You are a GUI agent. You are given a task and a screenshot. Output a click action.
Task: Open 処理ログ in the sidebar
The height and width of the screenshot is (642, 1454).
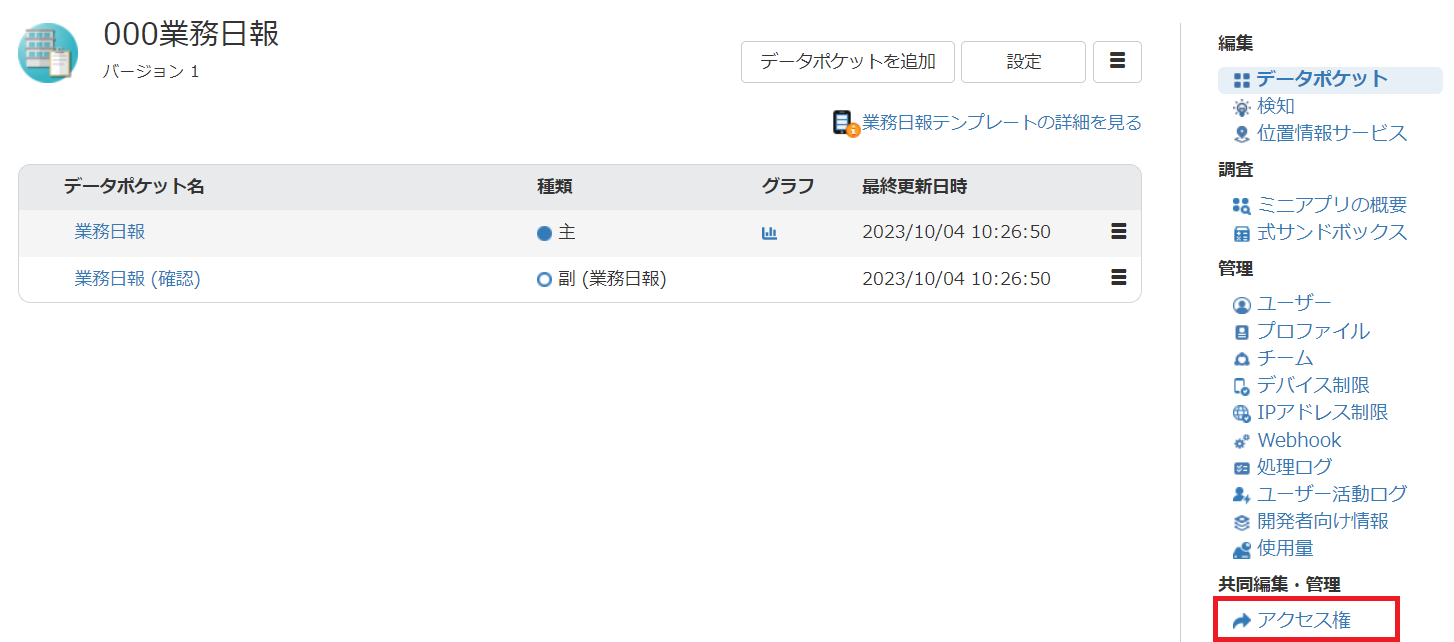(1294, 467)
